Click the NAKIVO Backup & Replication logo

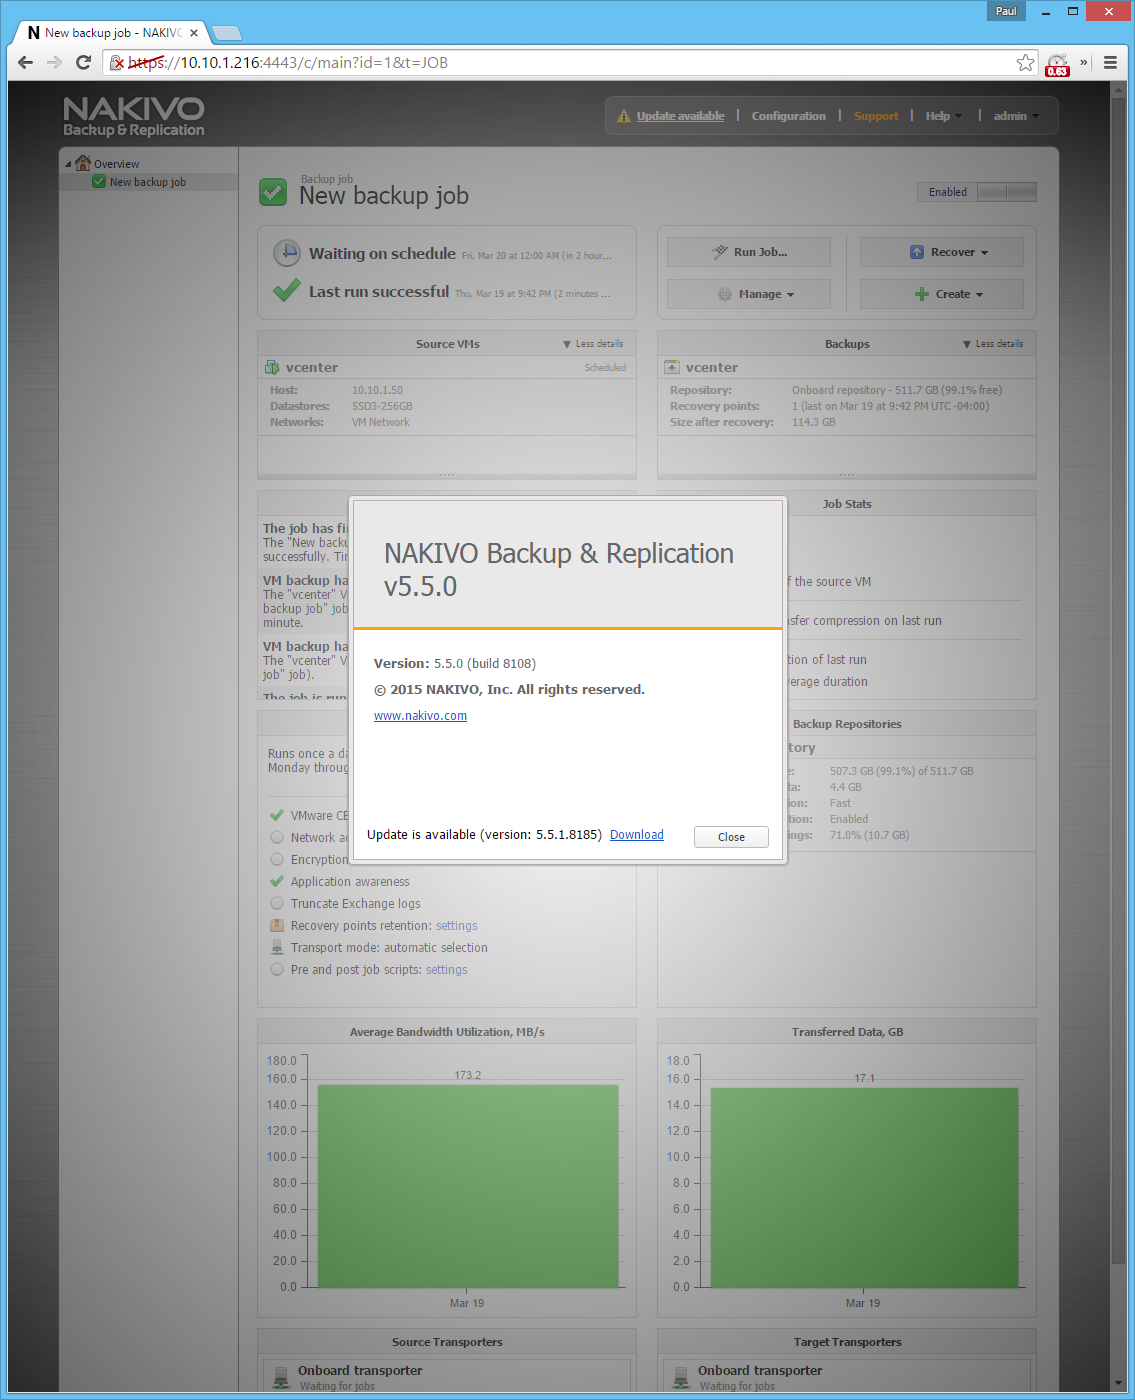click(x=134, y=117)
